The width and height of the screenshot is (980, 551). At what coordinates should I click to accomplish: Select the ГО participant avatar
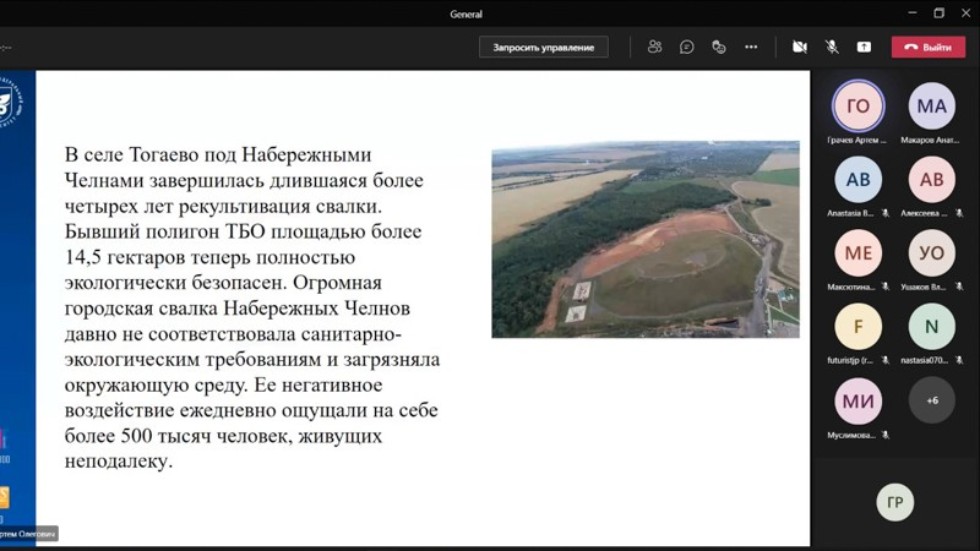click(x=858, y=106)
